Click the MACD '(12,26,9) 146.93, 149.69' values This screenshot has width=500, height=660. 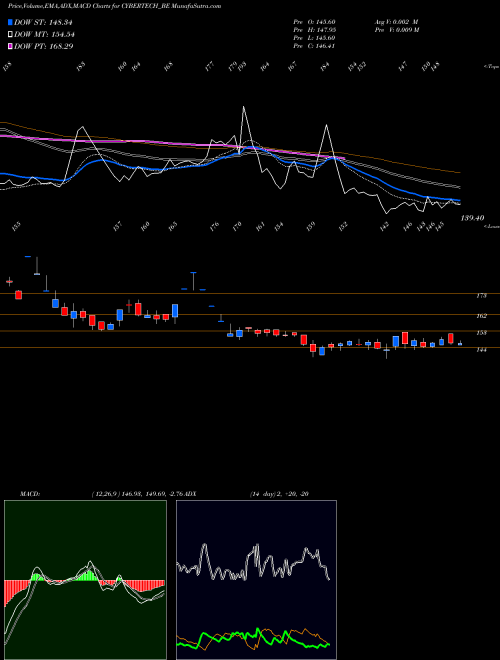pyautogui.click(x=129, y=494)
